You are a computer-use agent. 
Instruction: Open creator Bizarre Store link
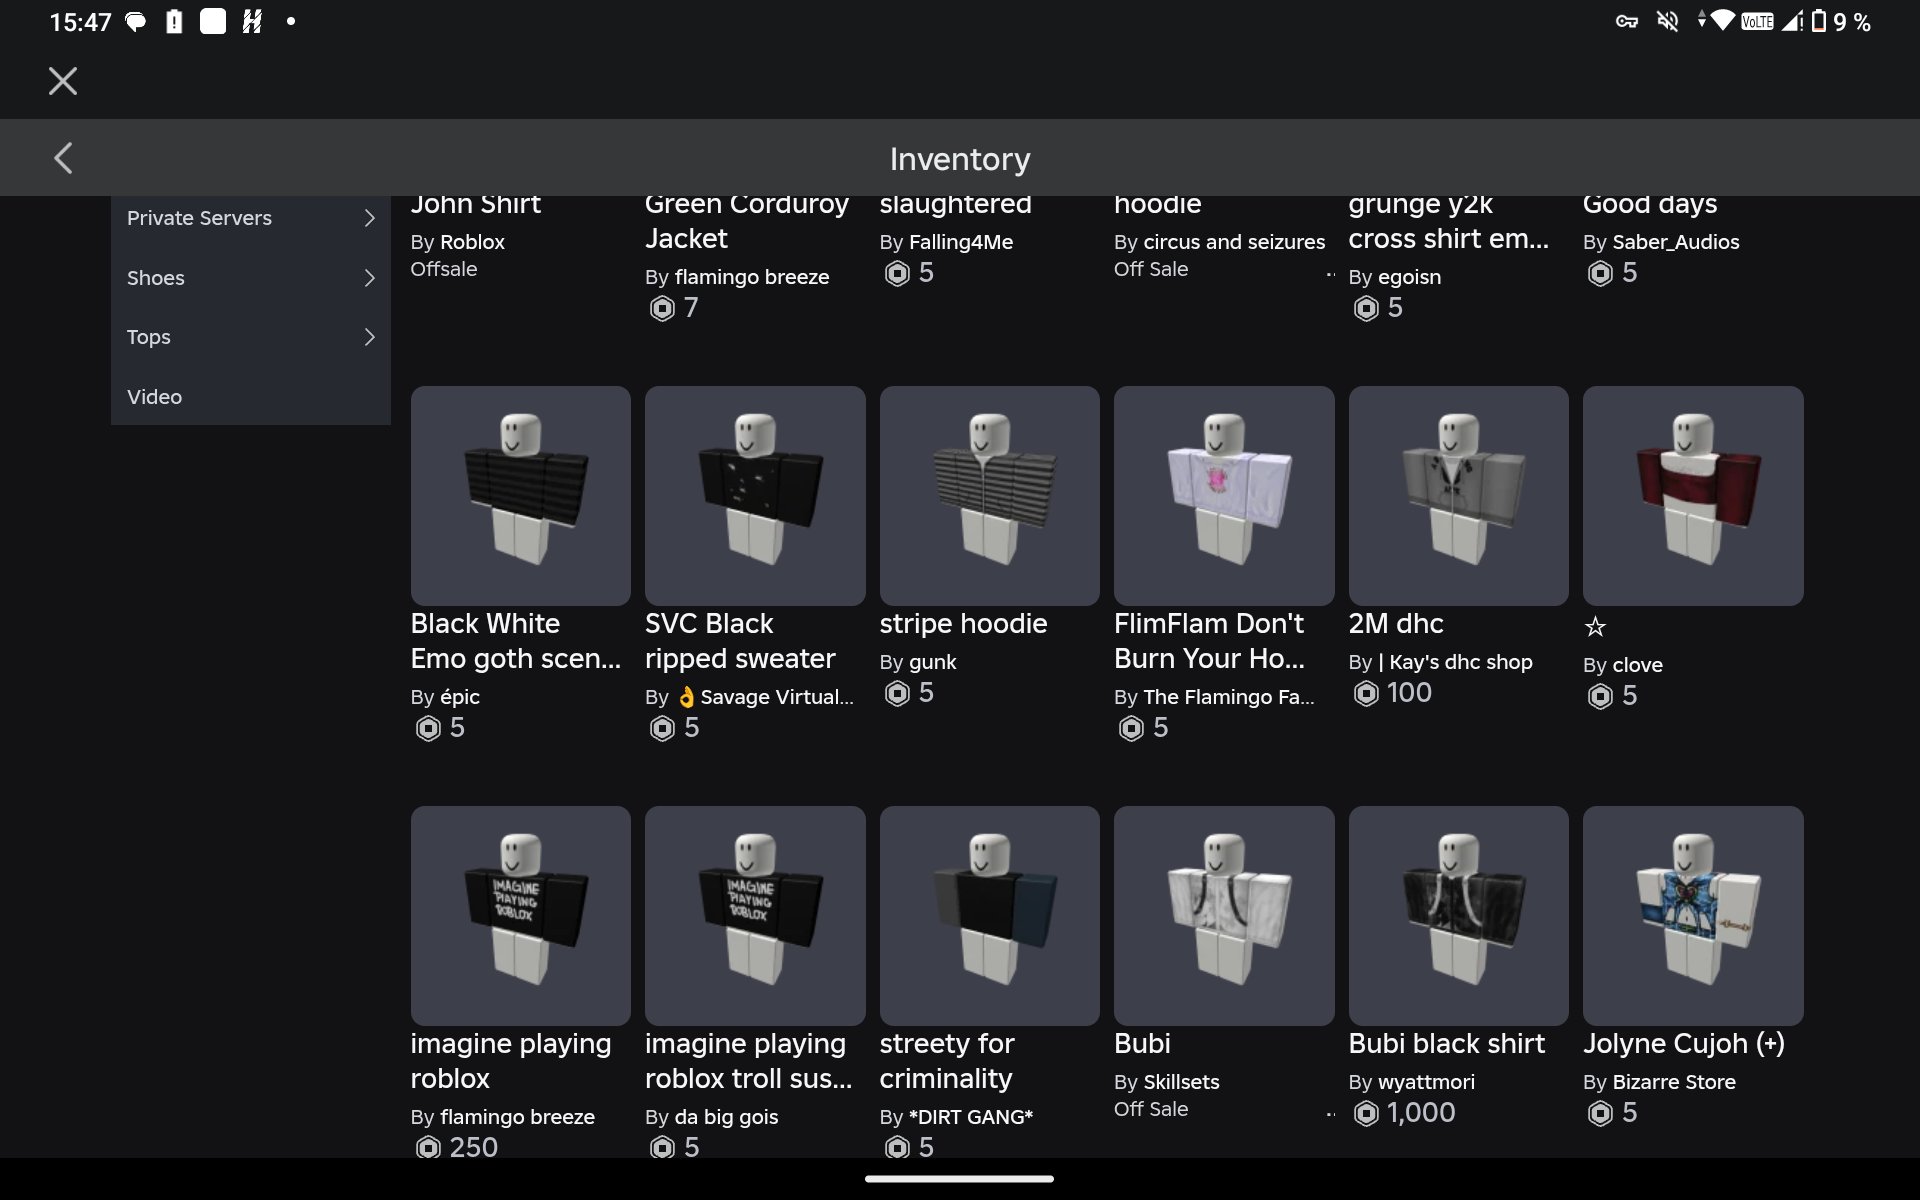tap(1674, 1082)
